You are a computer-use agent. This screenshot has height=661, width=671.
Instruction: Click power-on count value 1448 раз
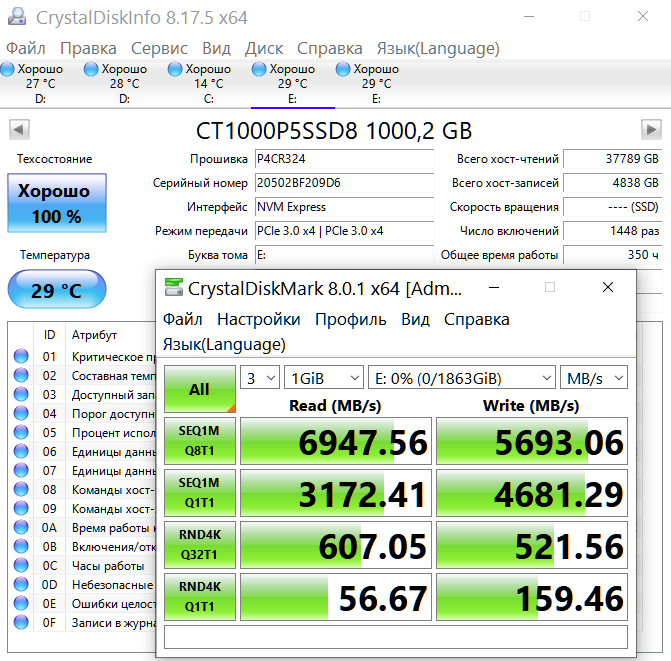coord(612,231)
